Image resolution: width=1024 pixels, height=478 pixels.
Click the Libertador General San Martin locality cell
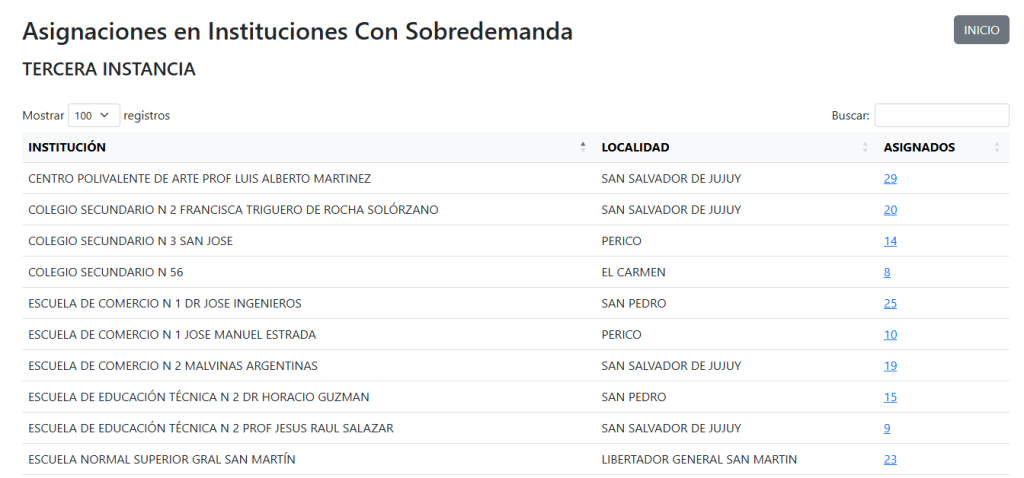[699, 460]
